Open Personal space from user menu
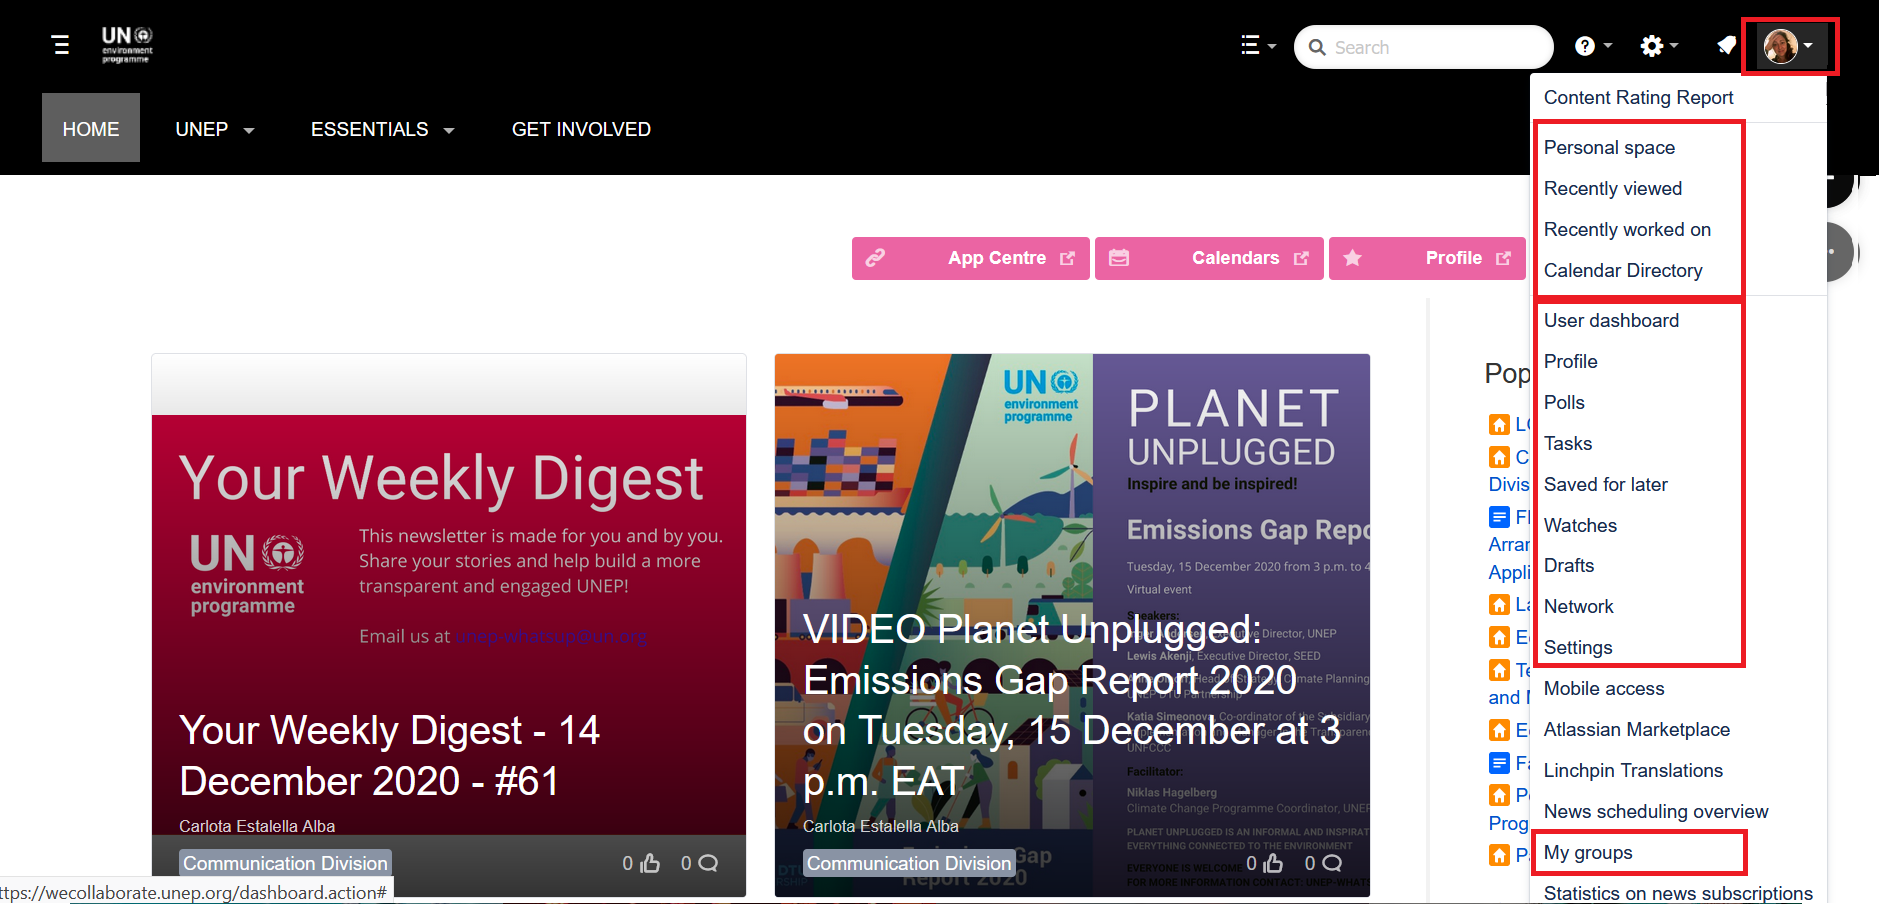1879x904 pixels. coord(1609,147)
